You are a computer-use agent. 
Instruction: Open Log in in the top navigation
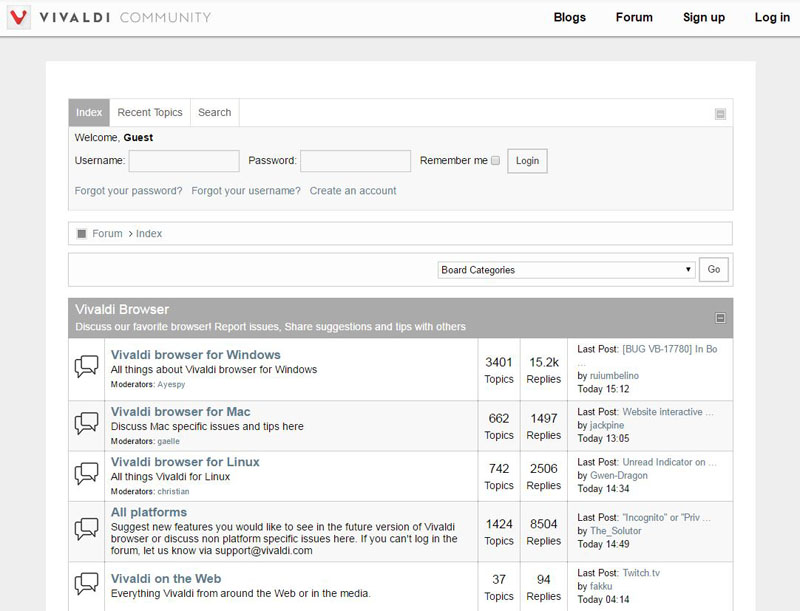click(772, 17)
